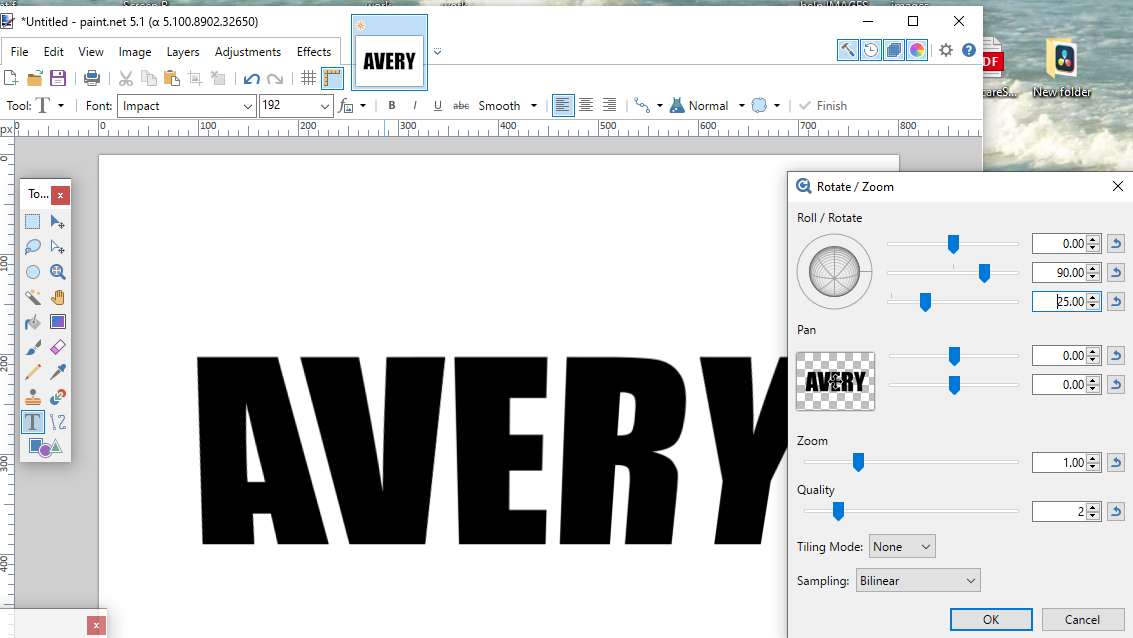Click the Print icon
The image size is (1133, 638).
coord(92,78)
